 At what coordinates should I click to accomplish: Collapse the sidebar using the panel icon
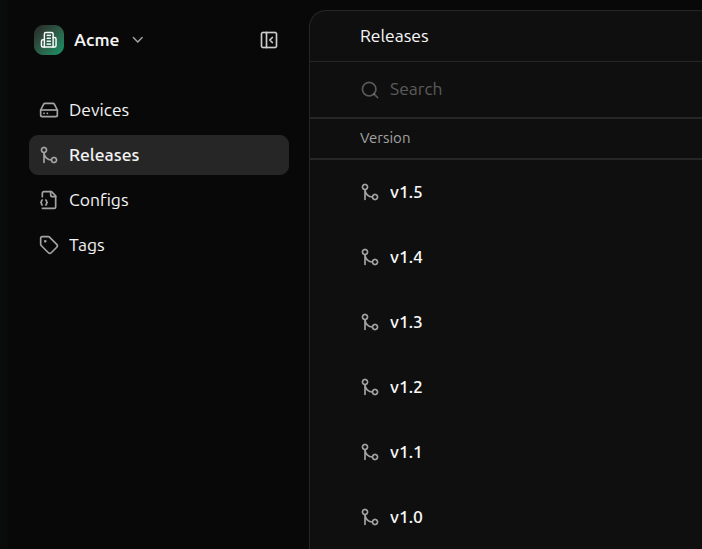[269, 40]
